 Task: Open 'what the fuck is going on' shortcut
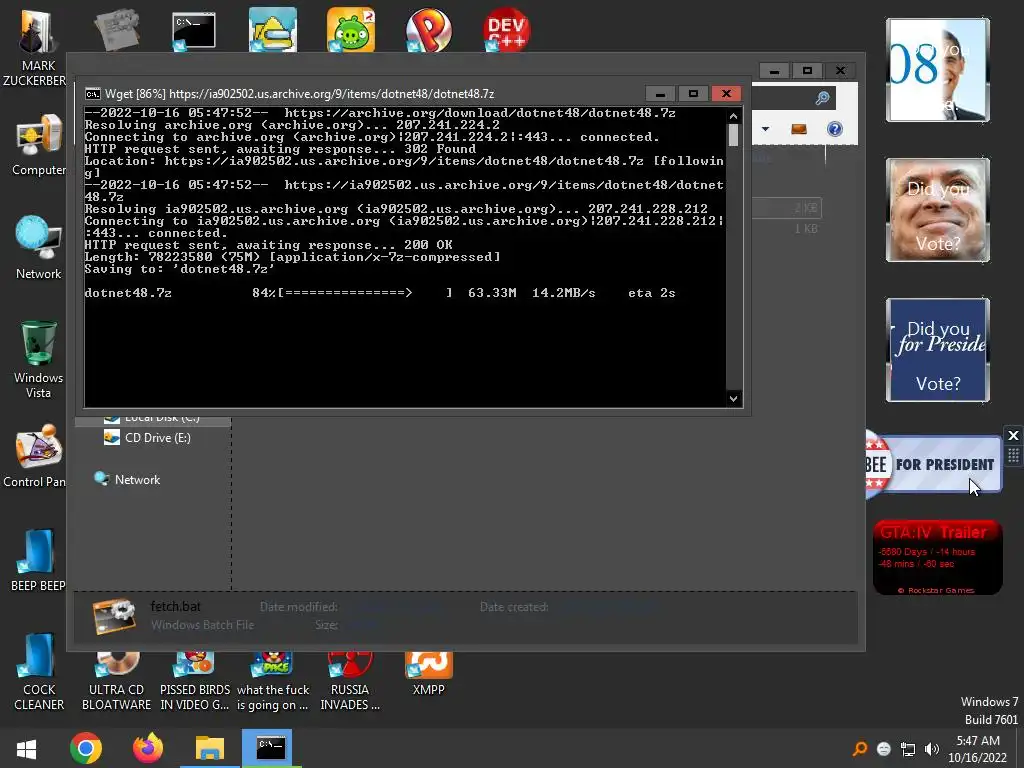[273, 682]
